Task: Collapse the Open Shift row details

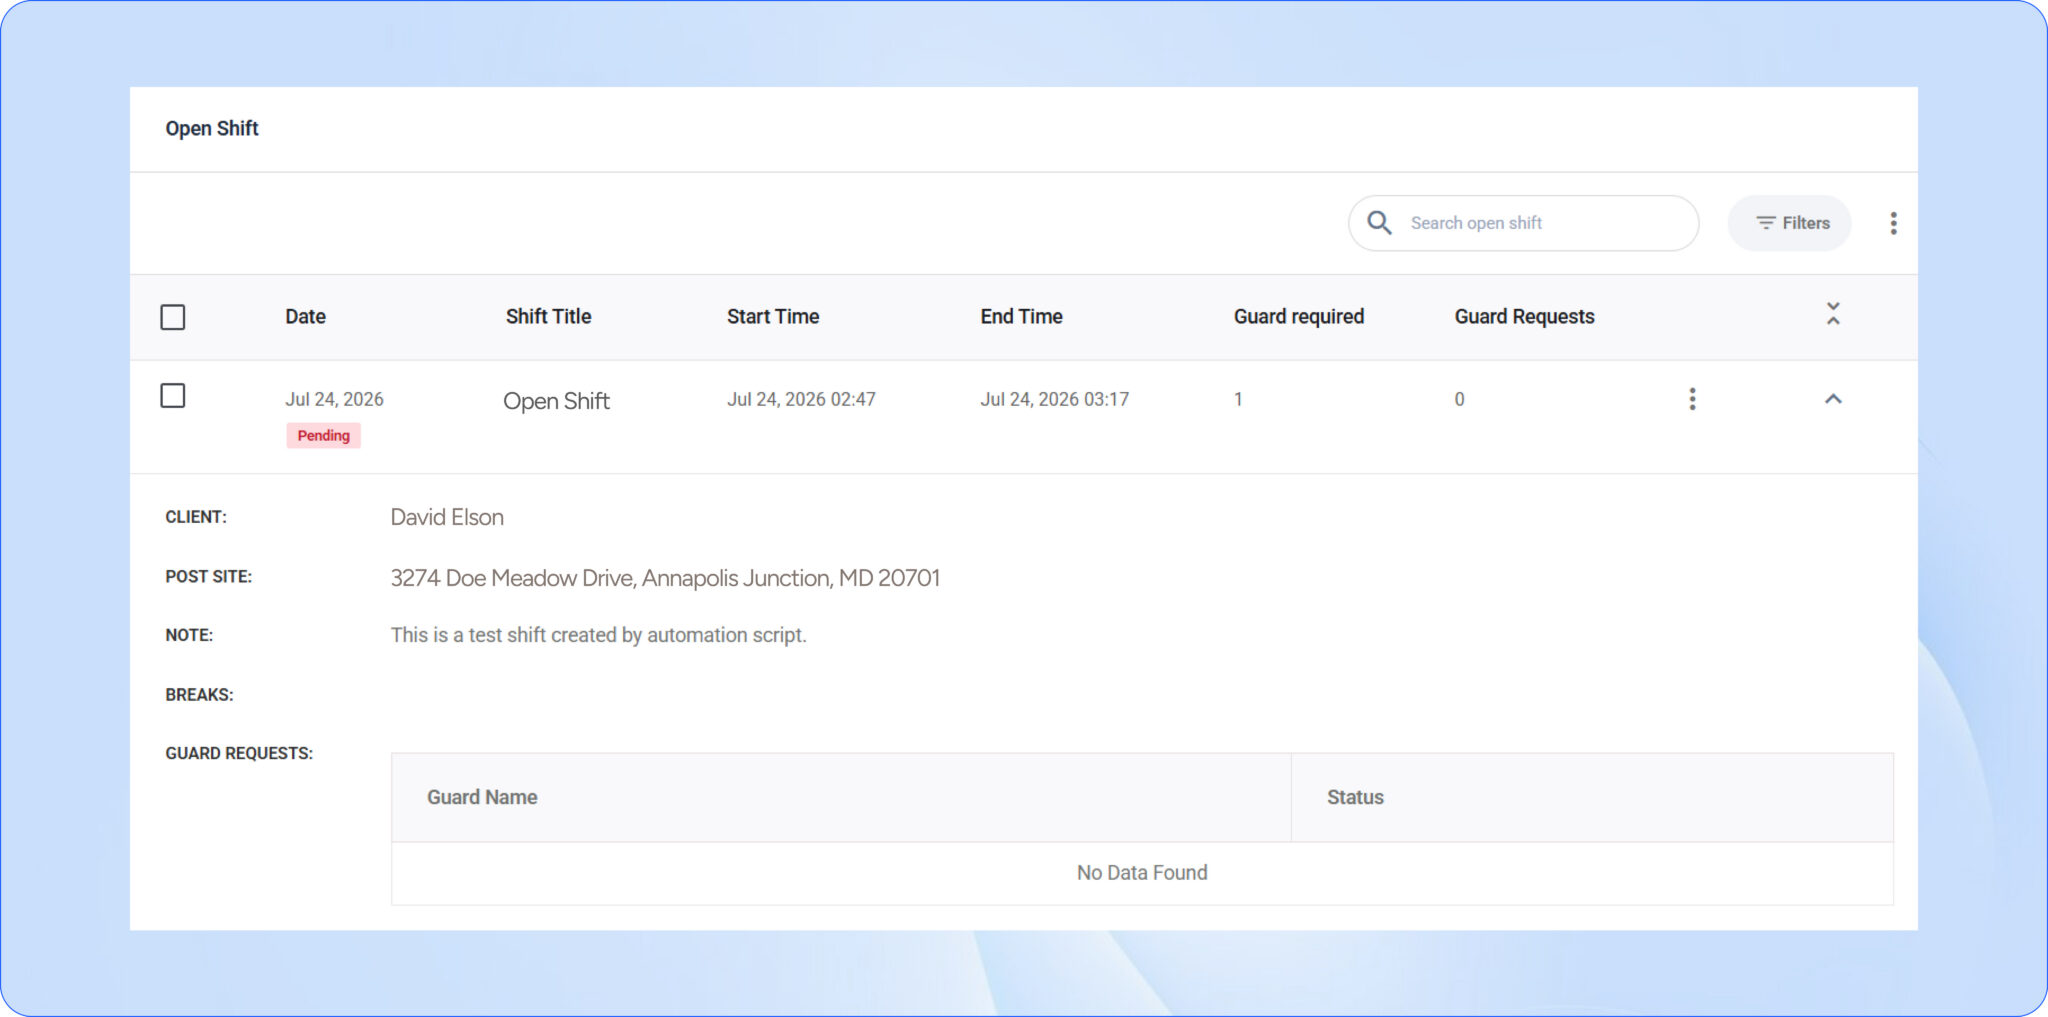Action: 1833,399
